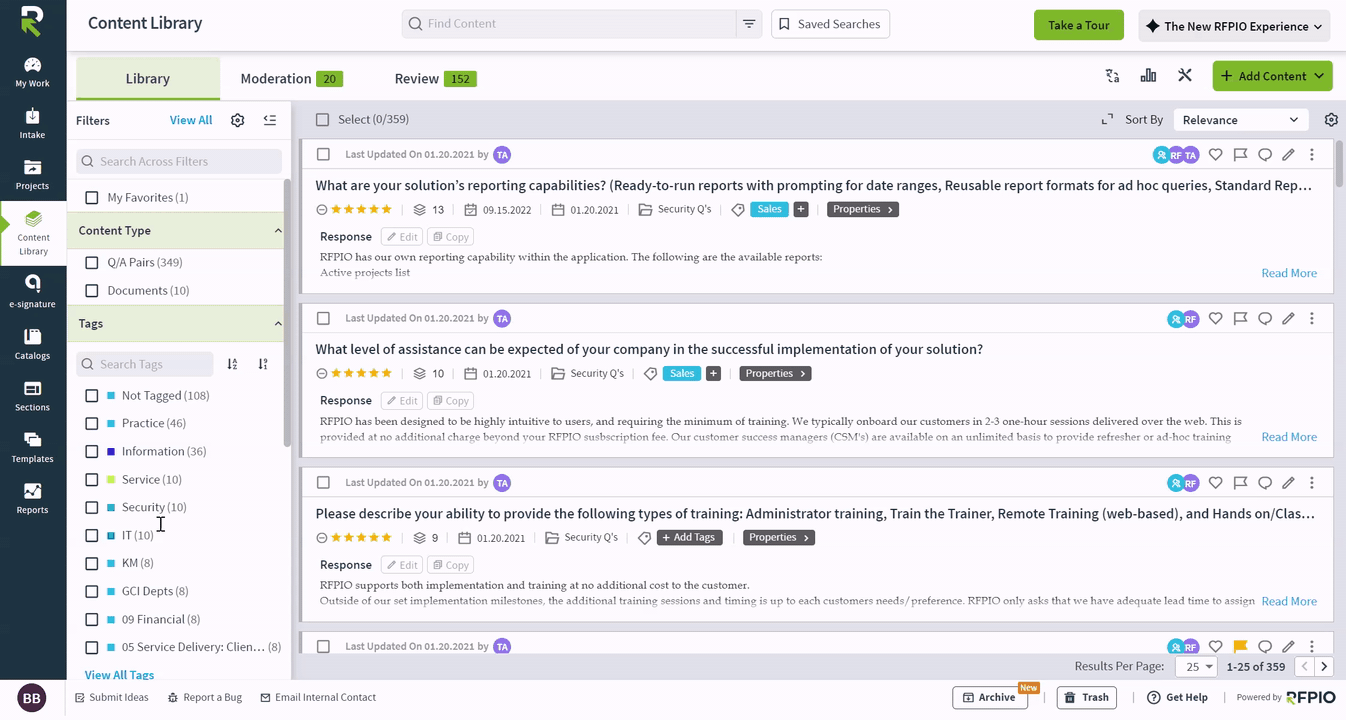This screenshot has width=1346, height=720.
Task: Go to Projects in the sidebar
Action: point(32,175)
